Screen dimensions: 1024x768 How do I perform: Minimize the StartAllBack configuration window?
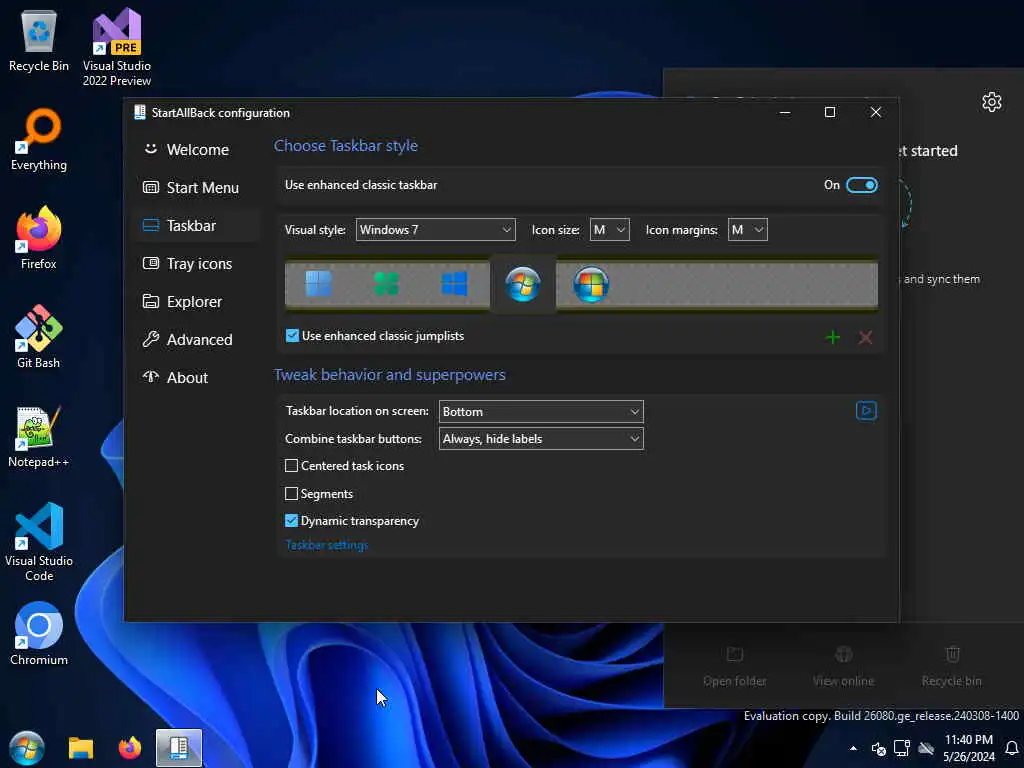click(785, 112)
